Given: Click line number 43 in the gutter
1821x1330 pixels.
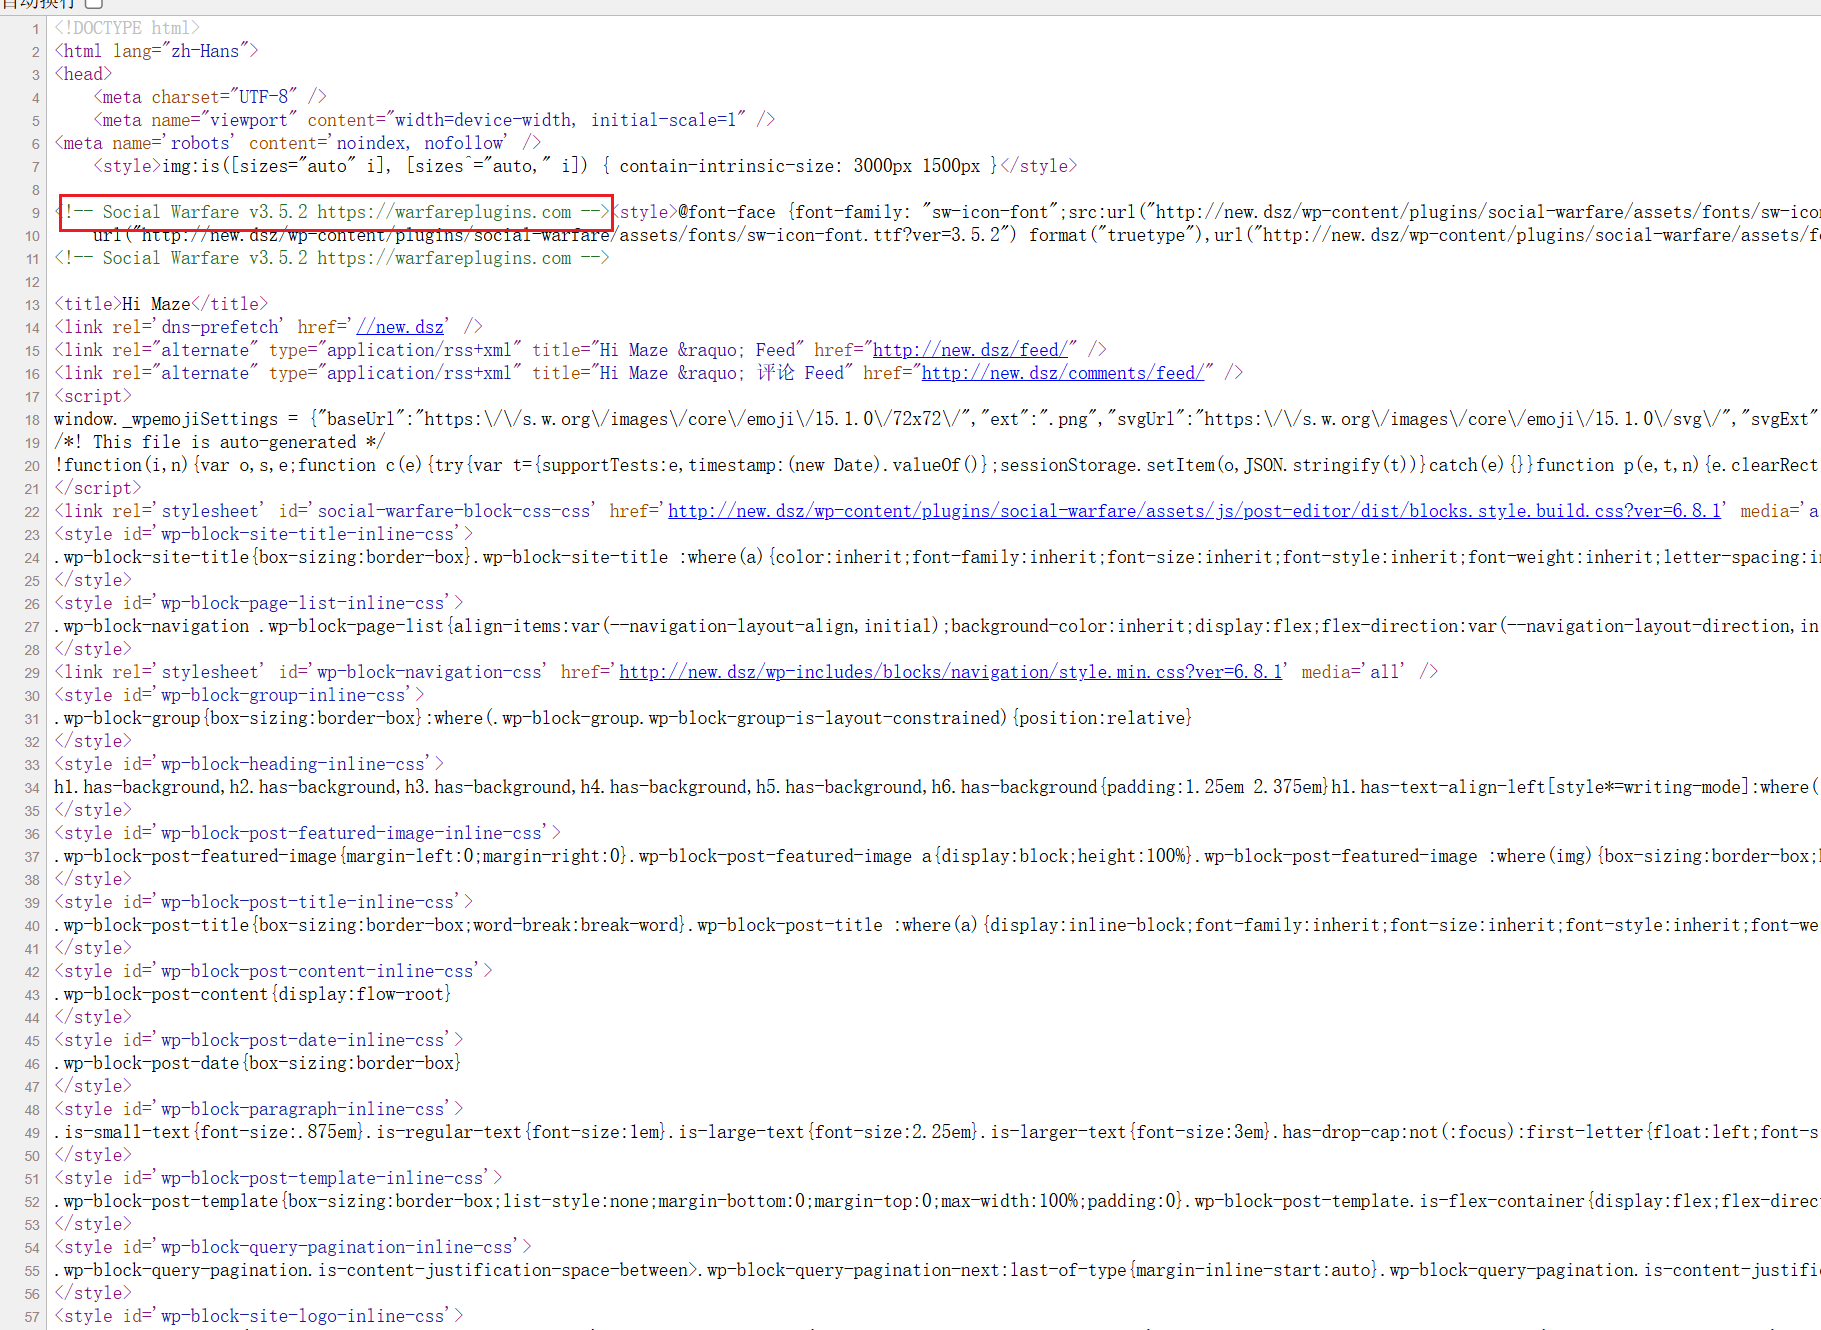Looking at the screenshot, I should click(32, 995).
